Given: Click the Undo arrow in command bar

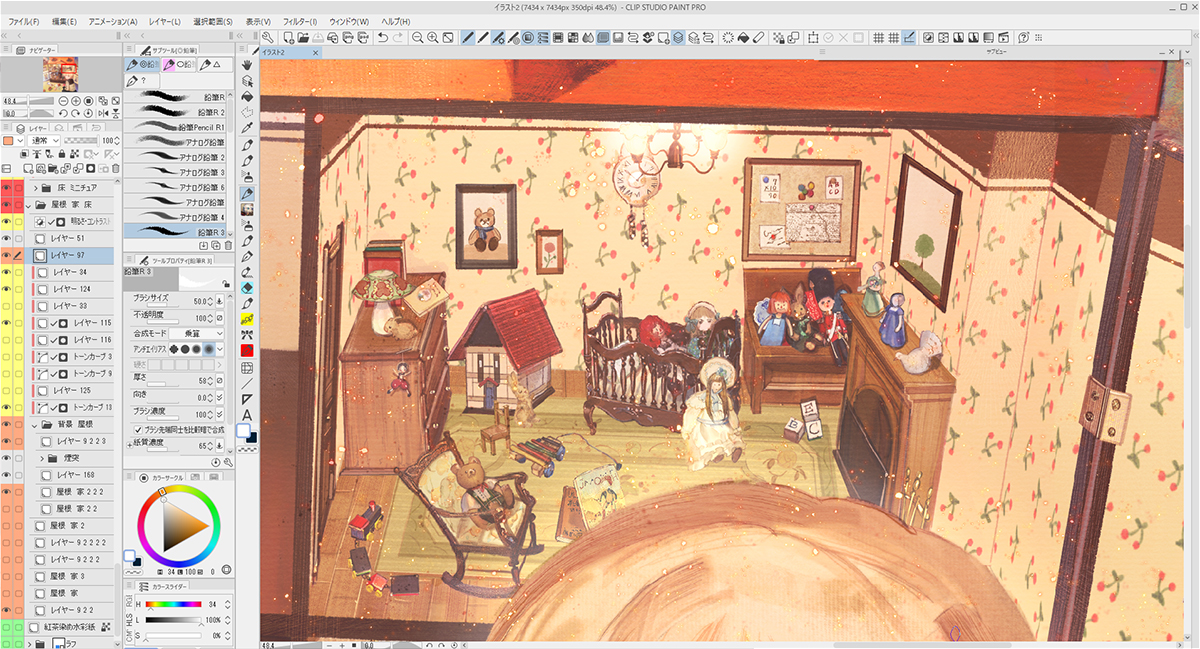Looking at the screenshot, I should [x=383, y=37].
